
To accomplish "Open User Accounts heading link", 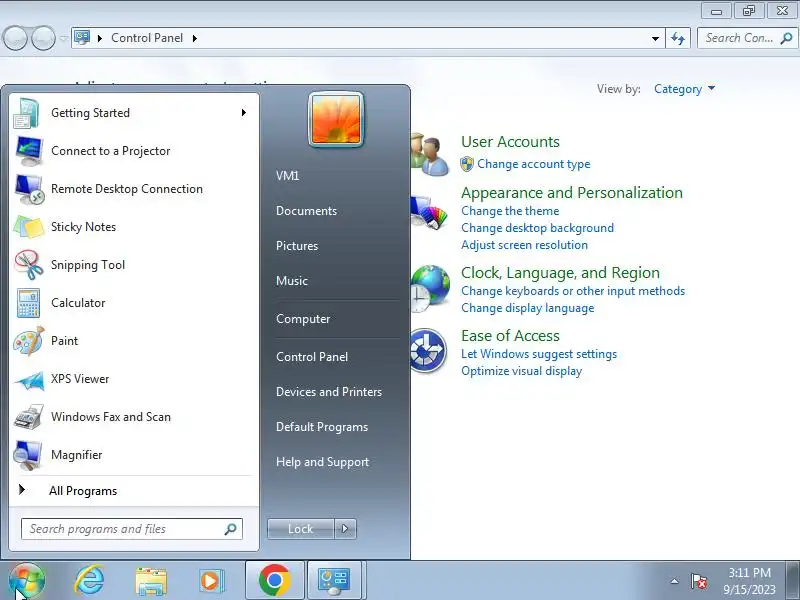I will 510,142.
